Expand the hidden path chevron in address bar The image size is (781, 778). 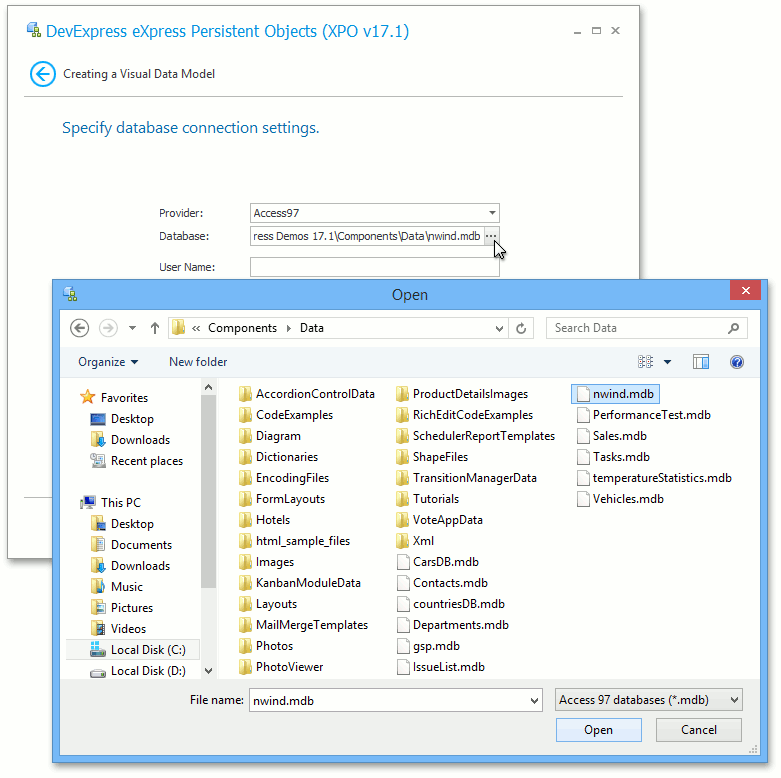pos(196,328)
